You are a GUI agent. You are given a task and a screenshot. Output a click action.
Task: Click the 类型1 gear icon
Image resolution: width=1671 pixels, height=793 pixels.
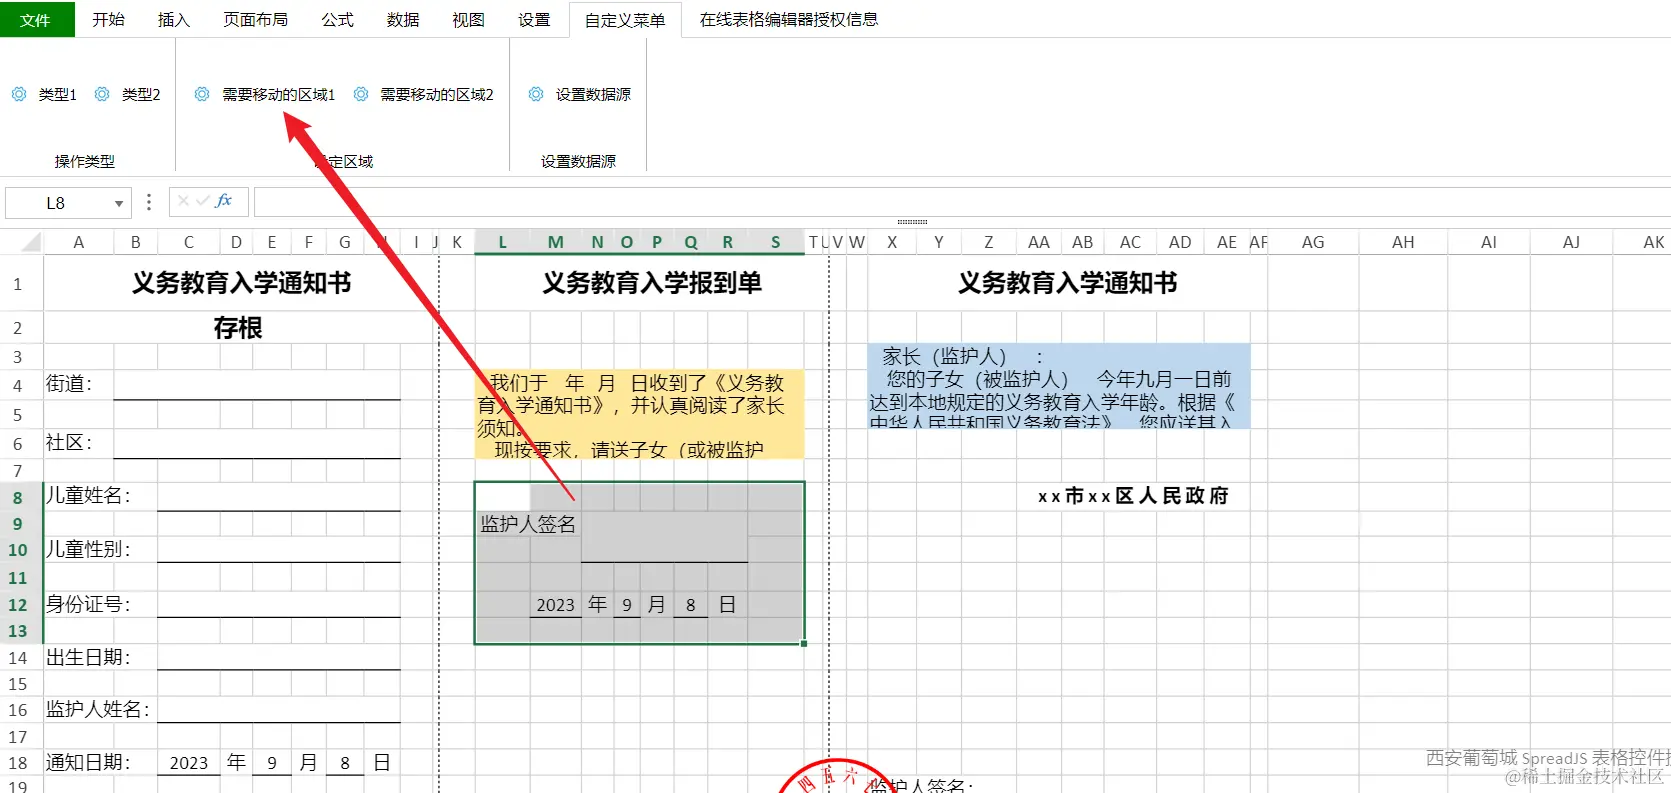[19, 94]
